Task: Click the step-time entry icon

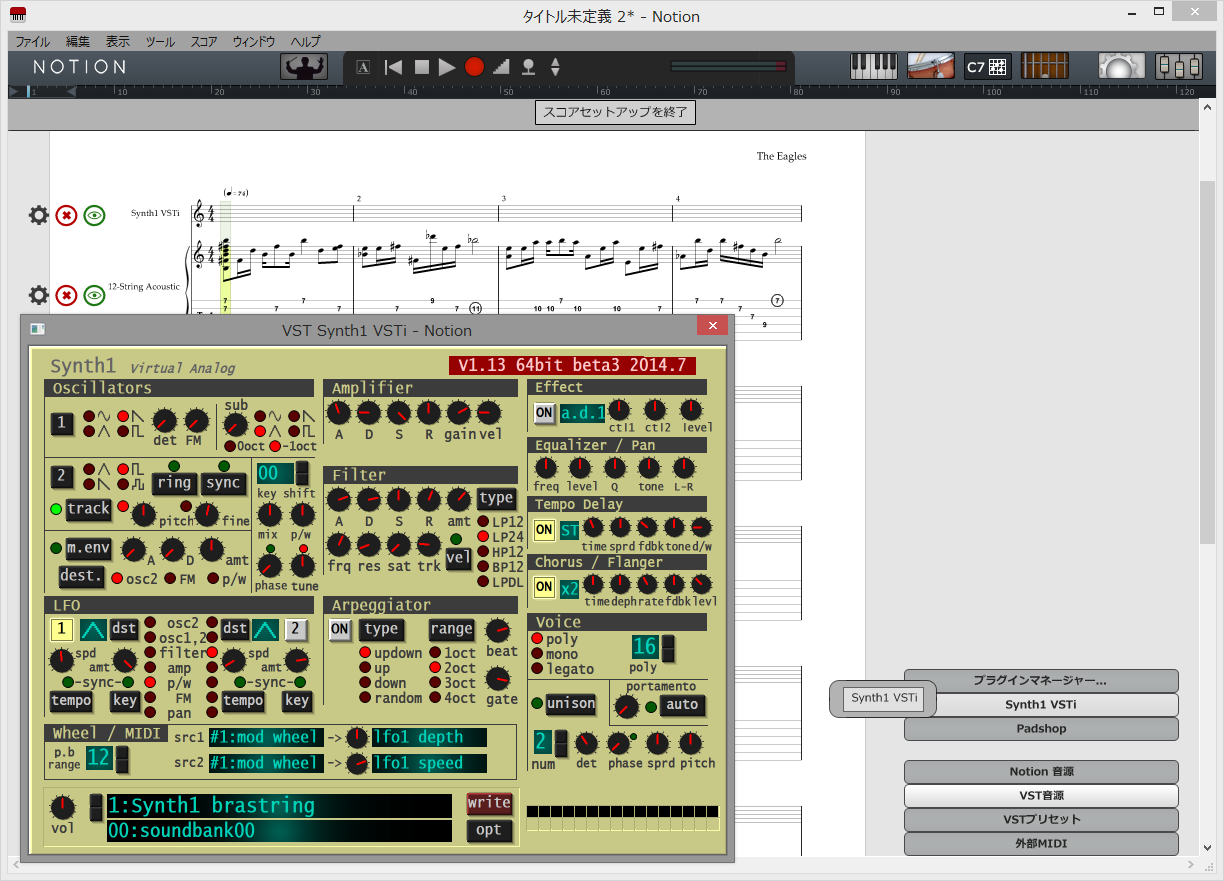Action: pyautogui.click(x=501, y=67)
